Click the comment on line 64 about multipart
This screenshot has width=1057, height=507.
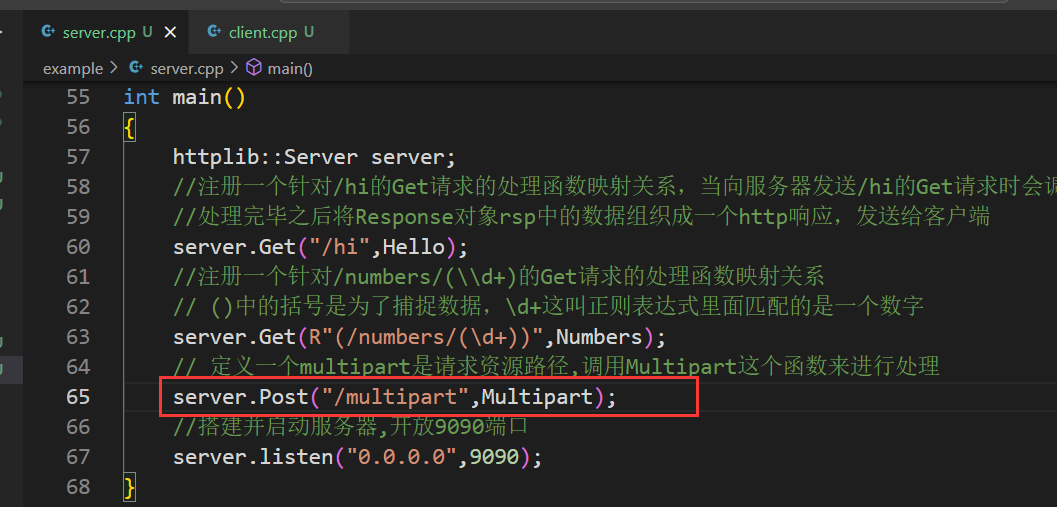(556, 367)
